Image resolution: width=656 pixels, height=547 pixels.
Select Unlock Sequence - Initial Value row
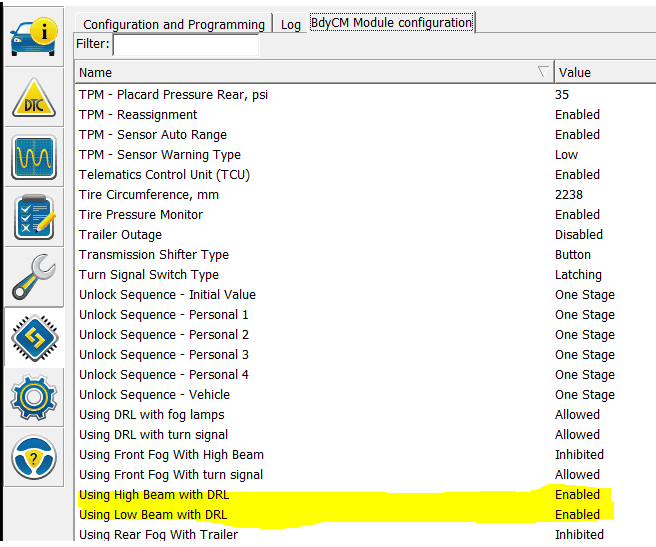tap(365, 295)
